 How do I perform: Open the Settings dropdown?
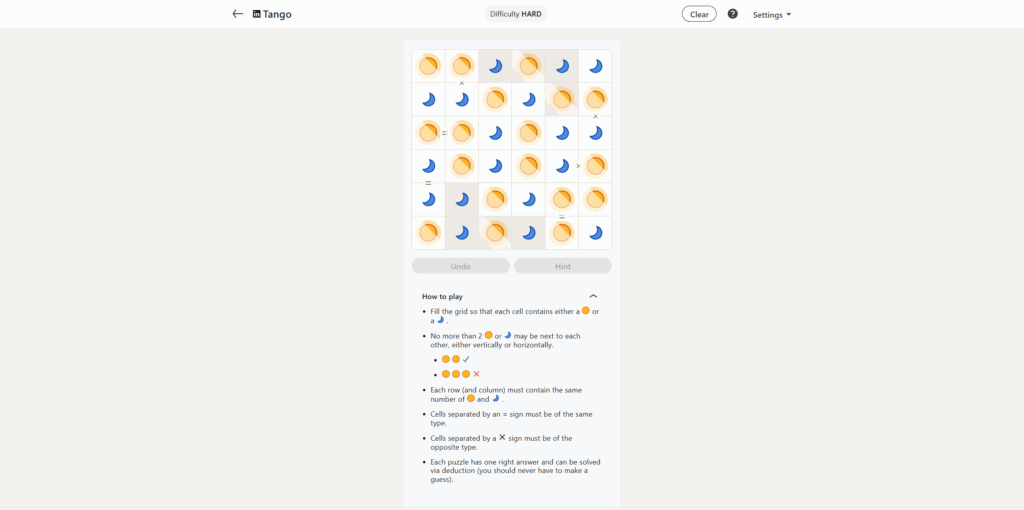click(x=771, y=15)
